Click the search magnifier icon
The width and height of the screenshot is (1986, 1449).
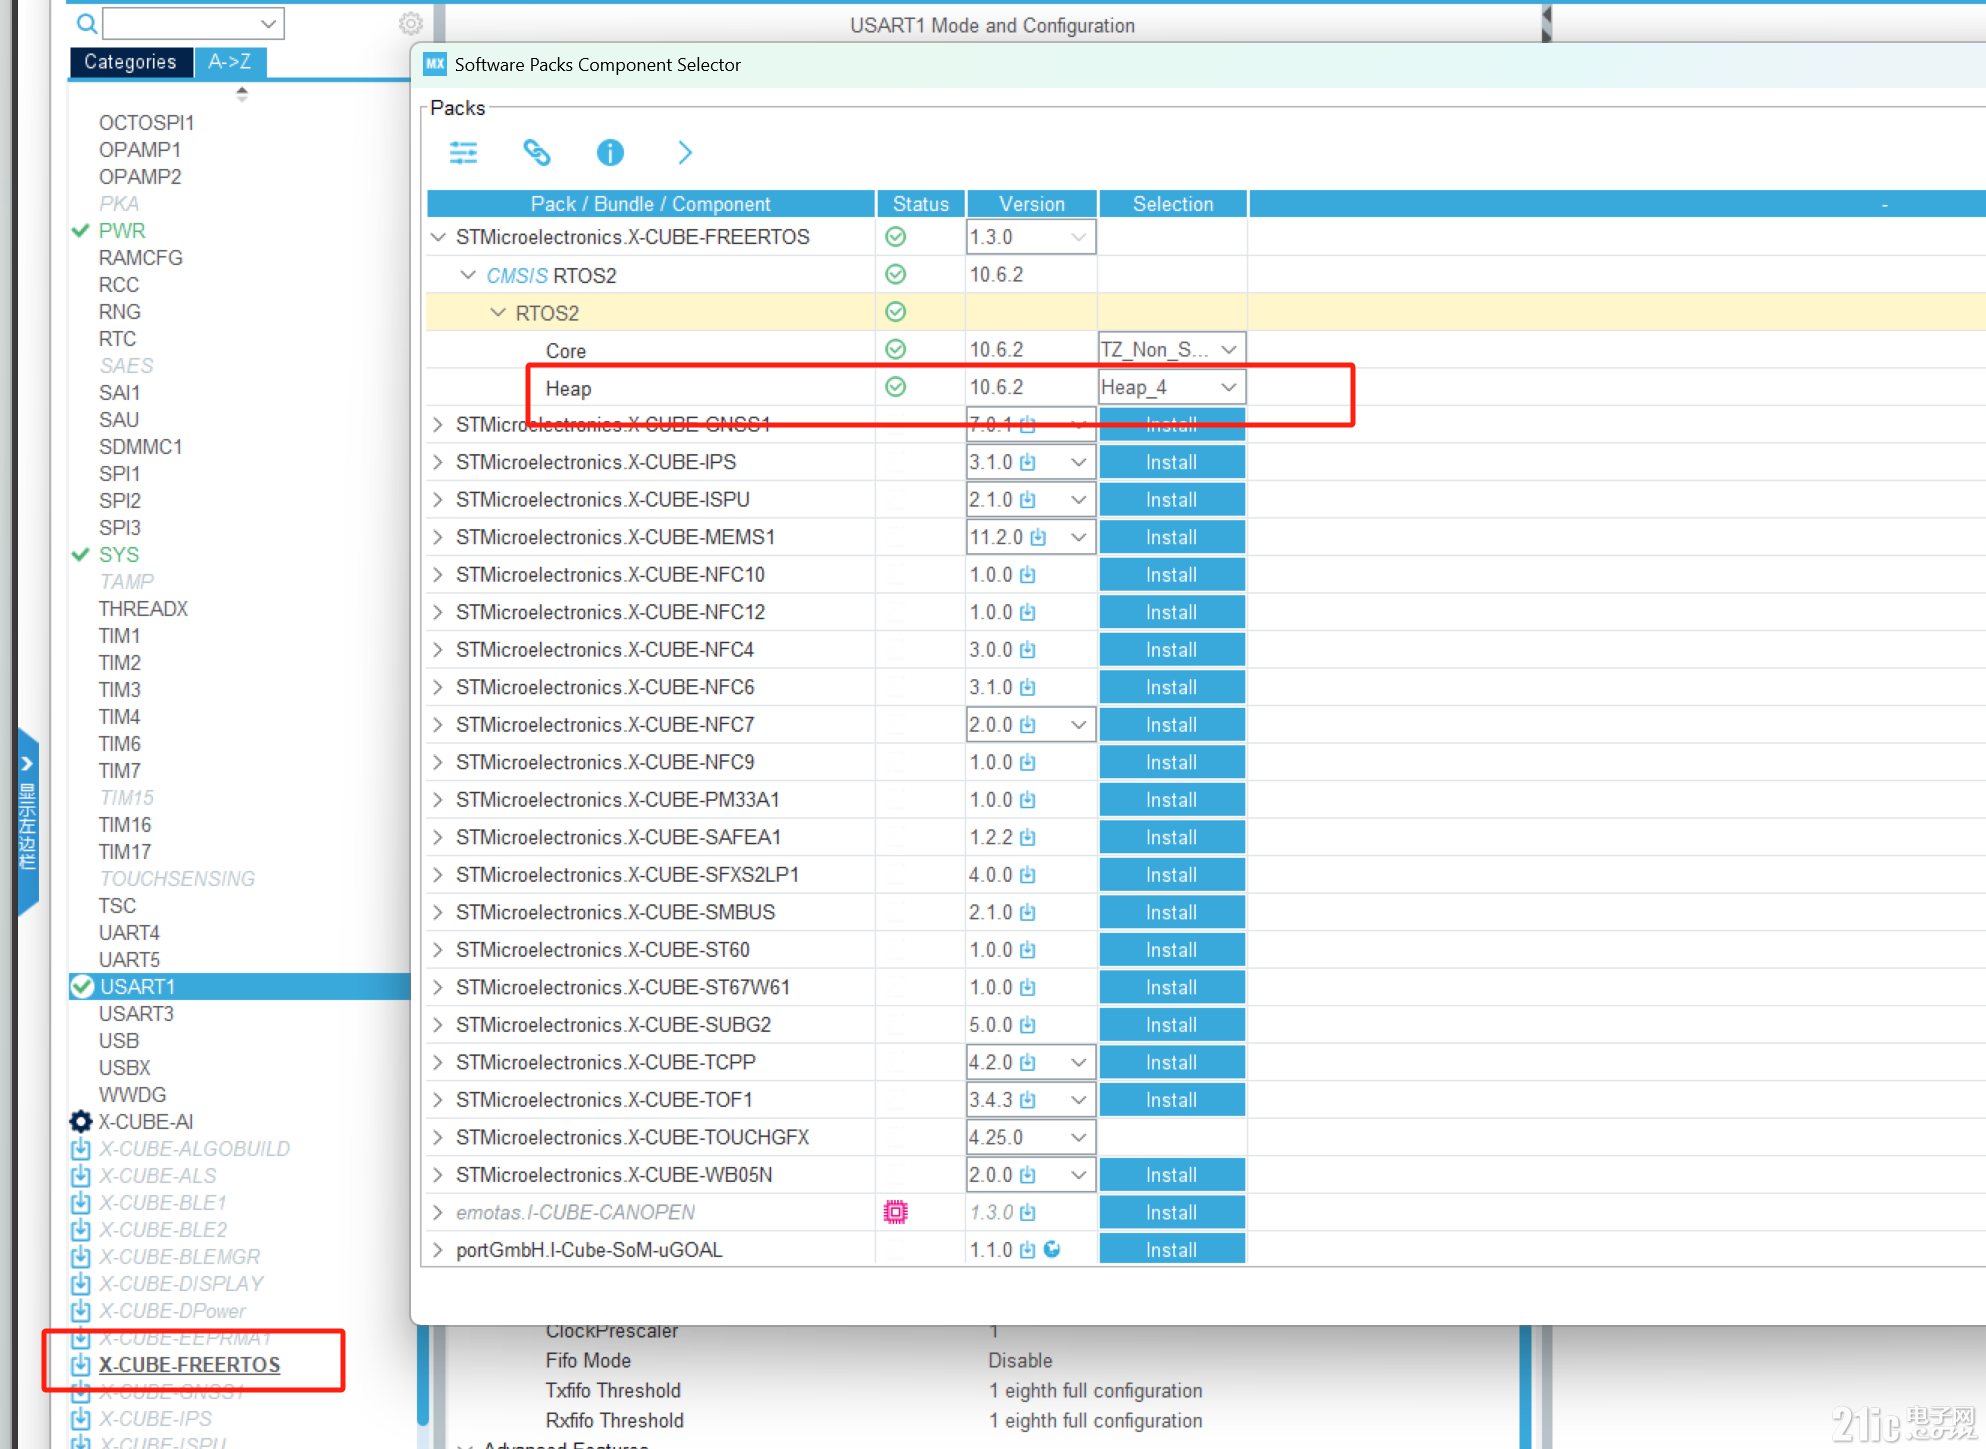[x=87, y=23]
